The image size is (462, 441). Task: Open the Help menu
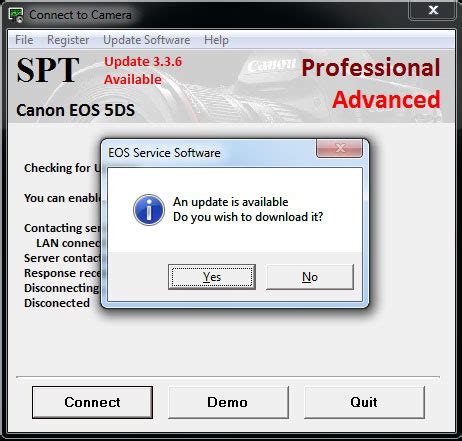(x=216, y=40)
